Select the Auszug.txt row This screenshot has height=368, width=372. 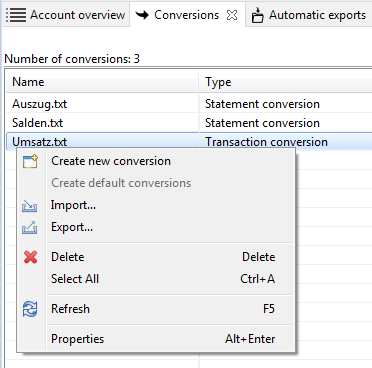(x=189, y=104)
